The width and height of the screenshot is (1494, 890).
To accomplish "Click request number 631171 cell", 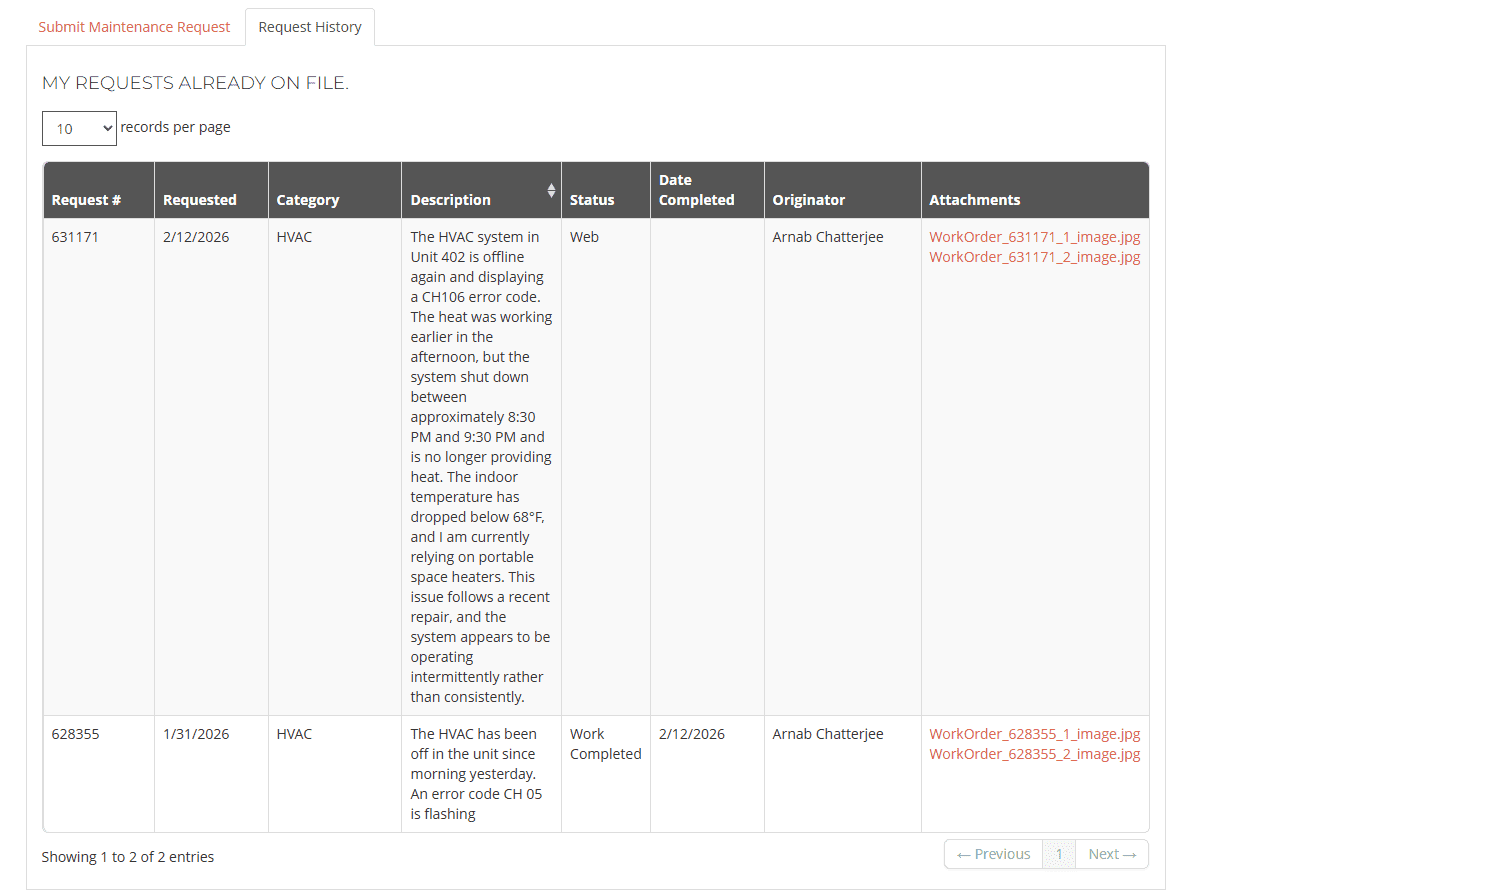I will 75,237.
